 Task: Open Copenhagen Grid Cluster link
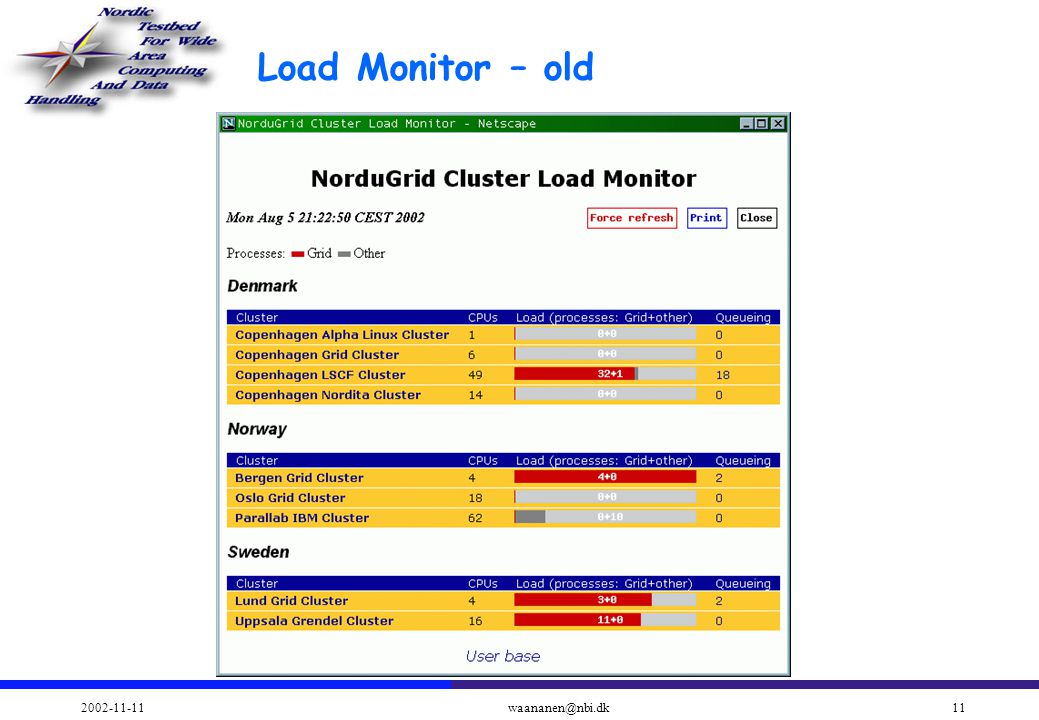(317, 354)
